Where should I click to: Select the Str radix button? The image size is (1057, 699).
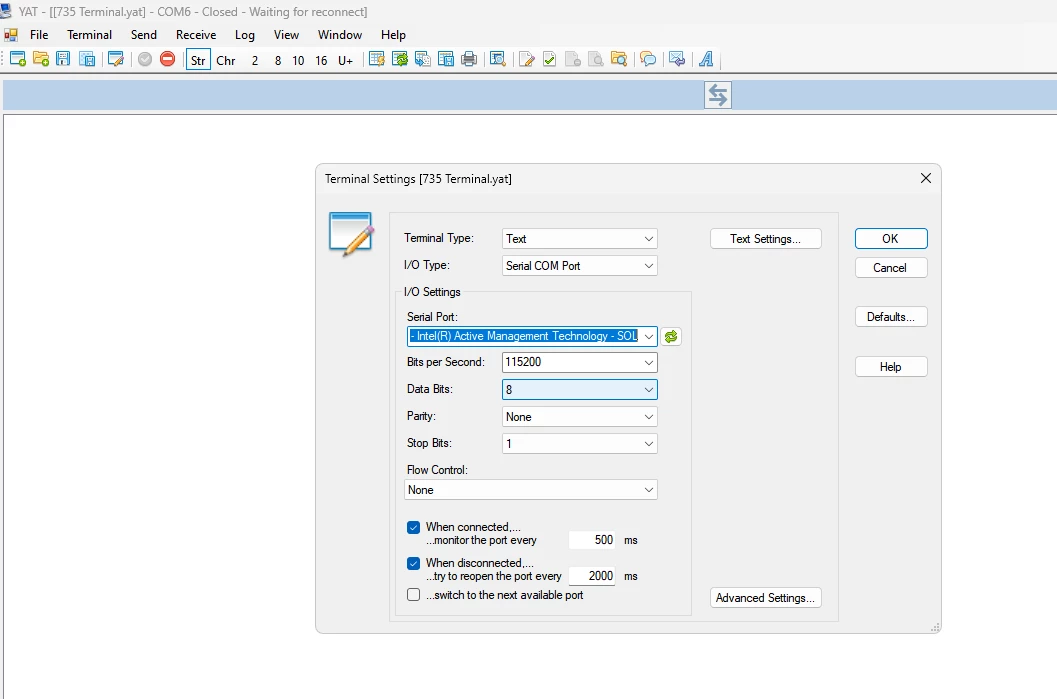click(x=198, y=60)
